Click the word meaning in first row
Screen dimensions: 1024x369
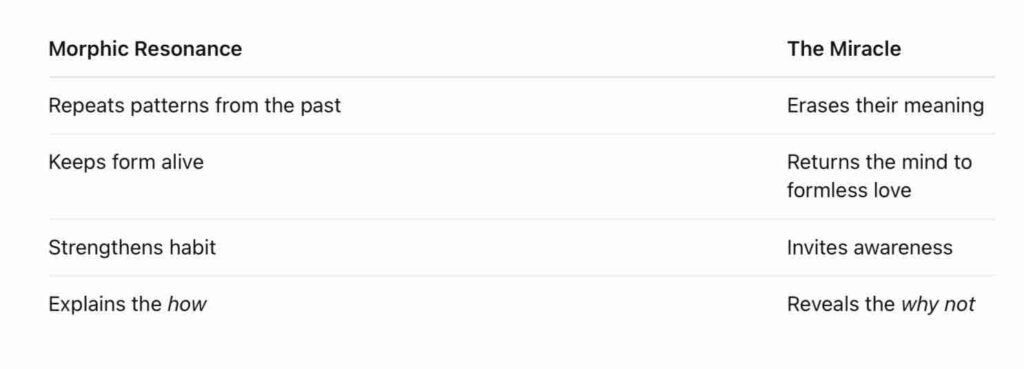[945, 106]
